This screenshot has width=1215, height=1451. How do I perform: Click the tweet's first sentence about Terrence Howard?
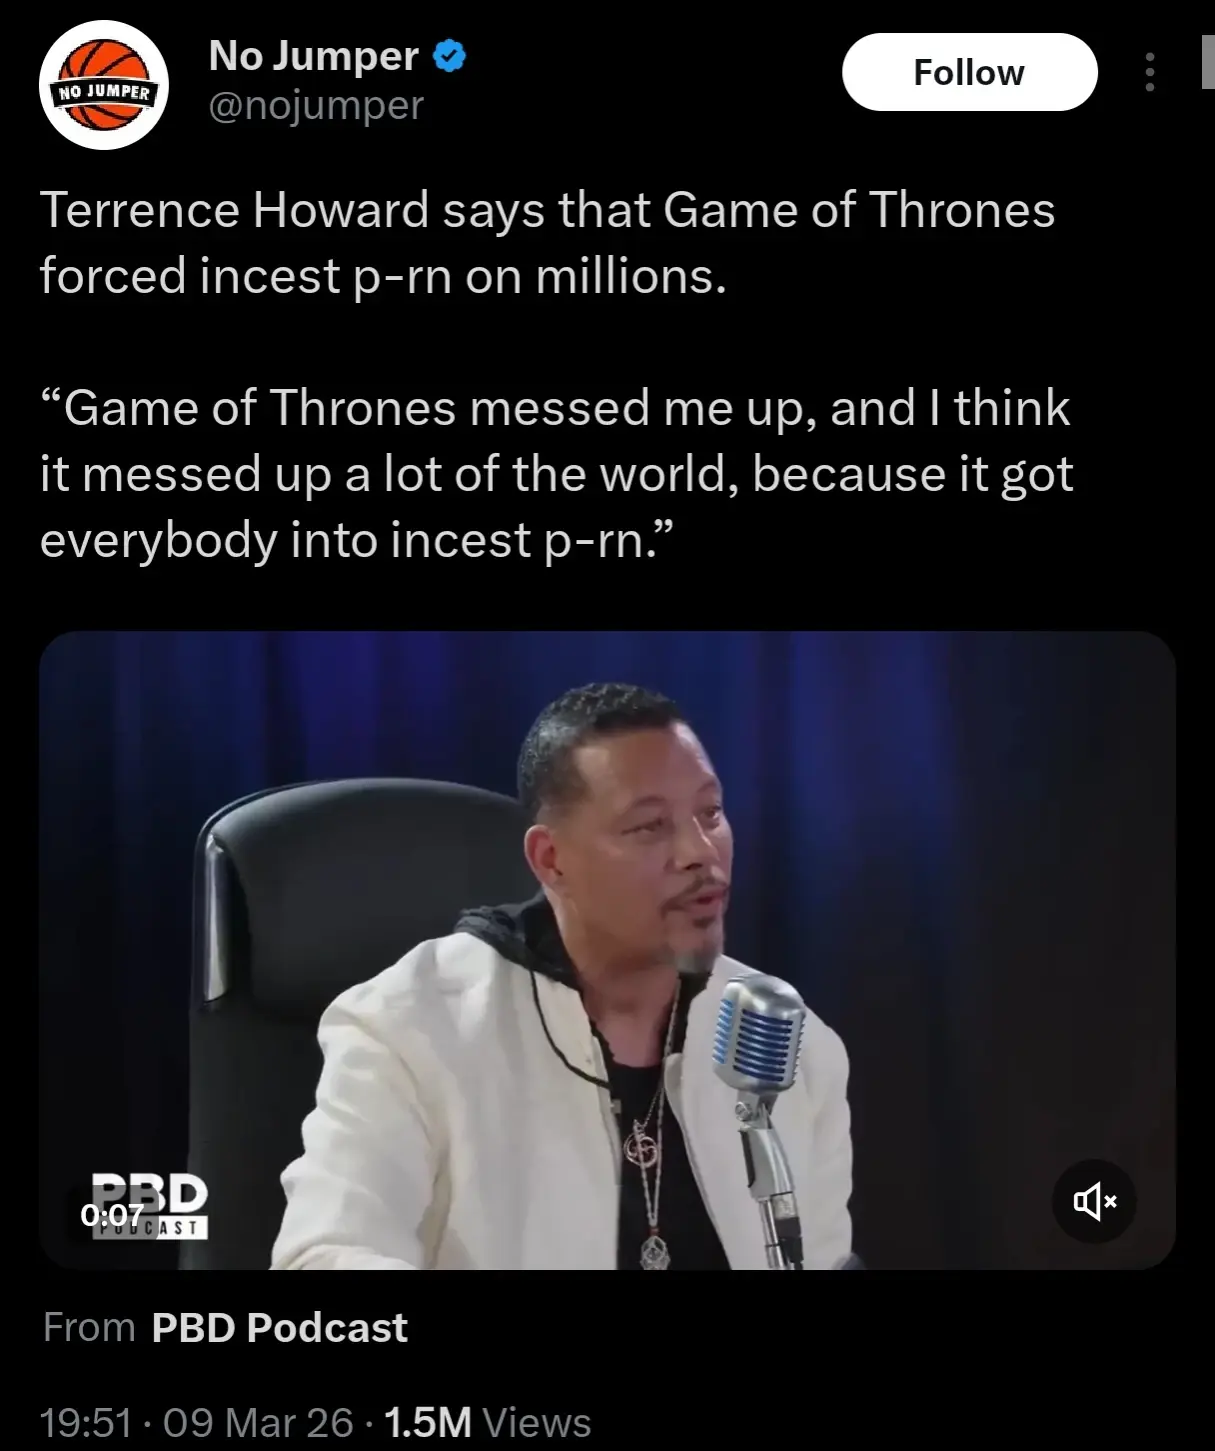(x=547, y=243)
